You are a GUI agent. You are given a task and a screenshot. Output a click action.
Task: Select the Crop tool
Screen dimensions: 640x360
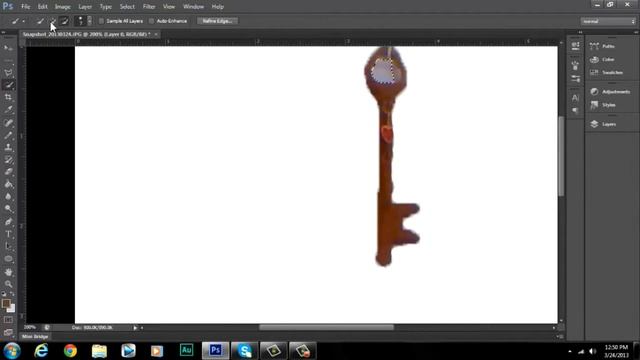(8, 97)
